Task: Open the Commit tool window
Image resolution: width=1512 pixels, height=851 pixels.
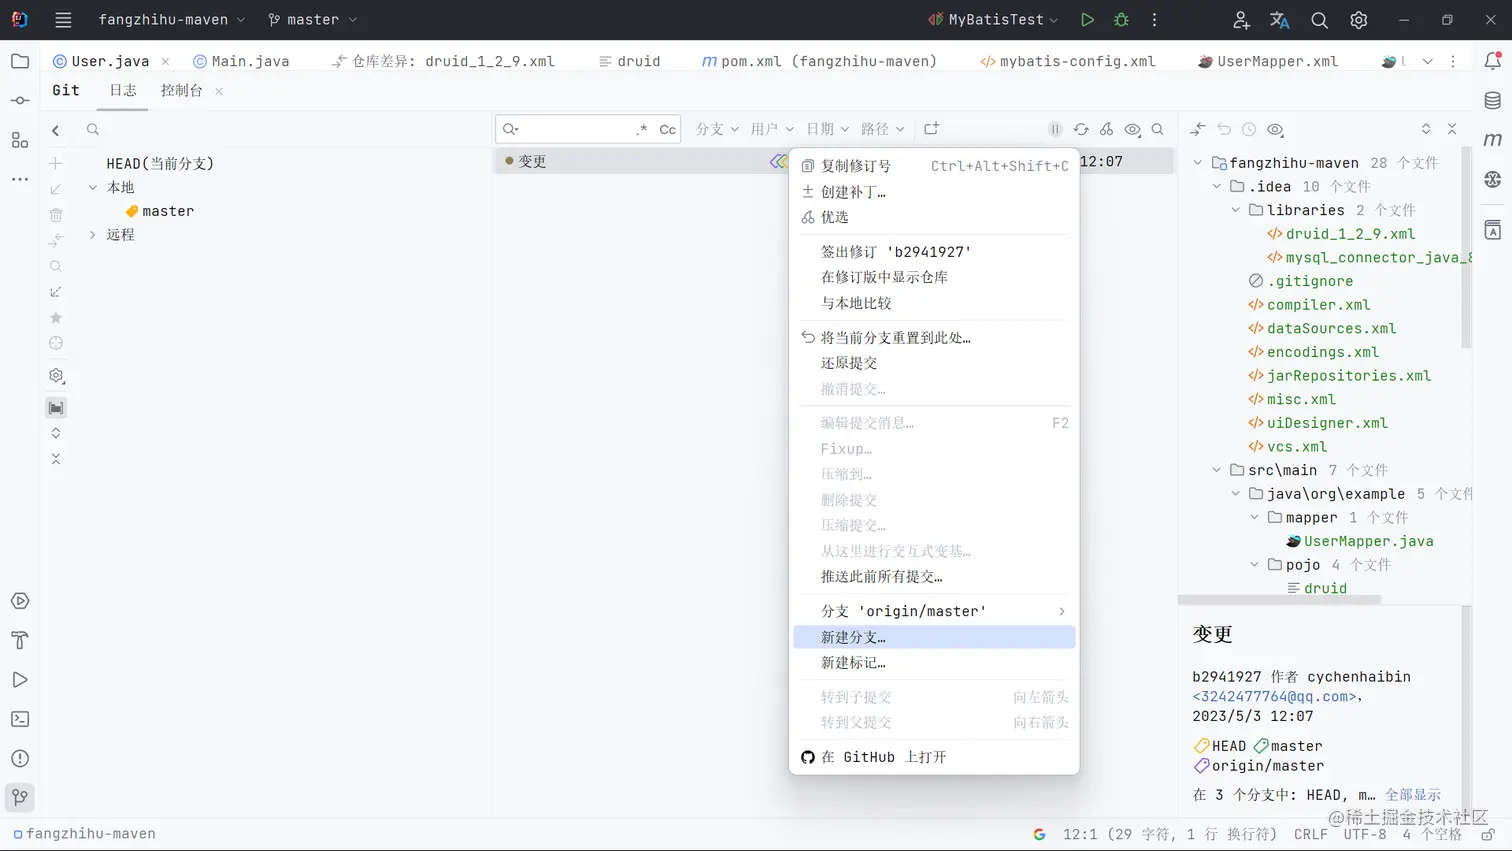Action: (20, 100)
